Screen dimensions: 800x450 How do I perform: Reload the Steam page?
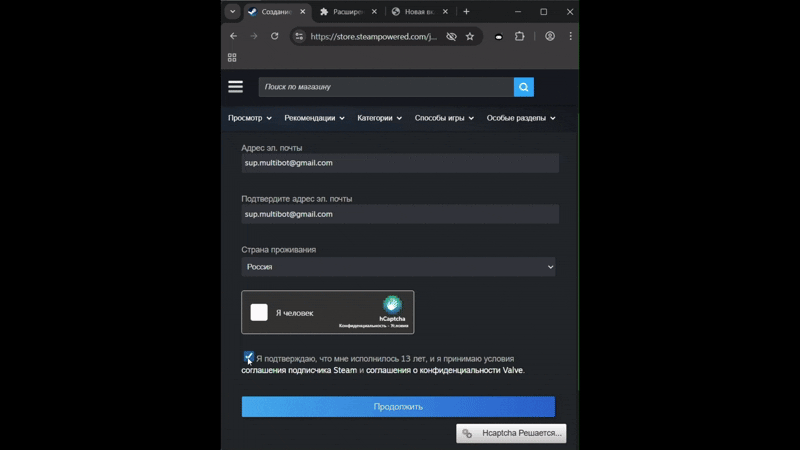[274, 36]
